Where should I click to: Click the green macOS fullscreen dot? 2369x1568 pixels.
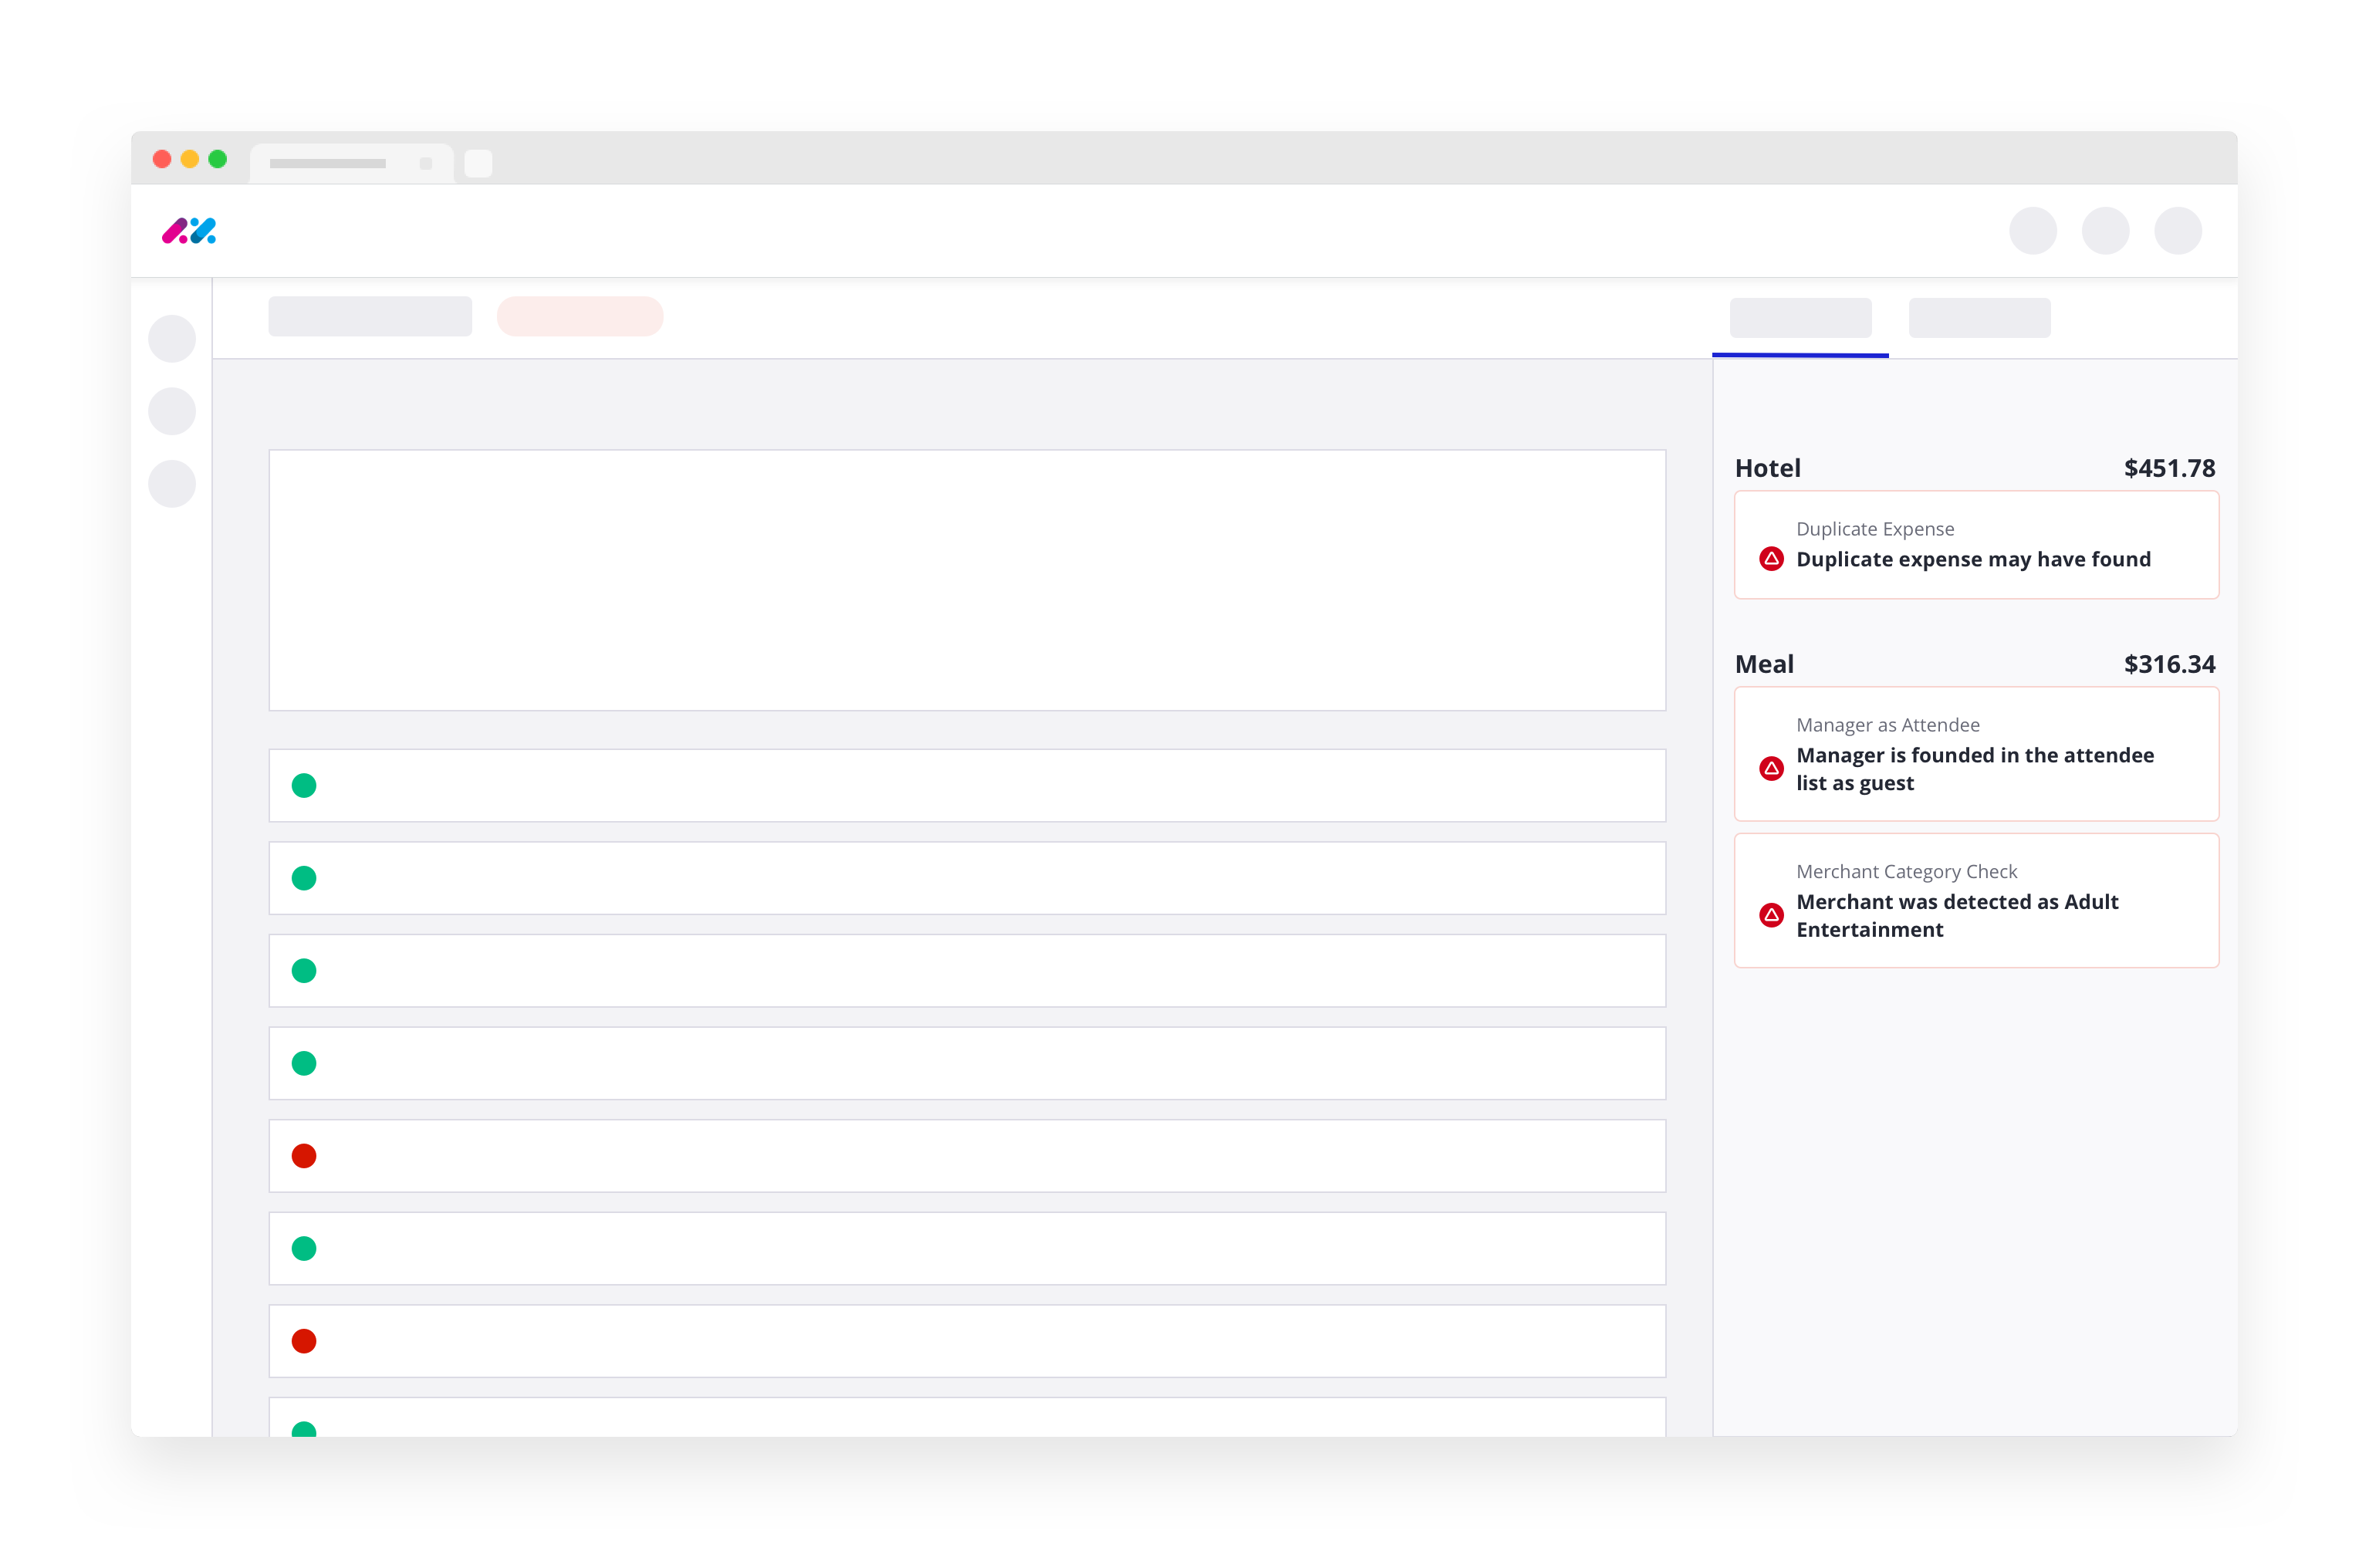click(x=218, y=159)
